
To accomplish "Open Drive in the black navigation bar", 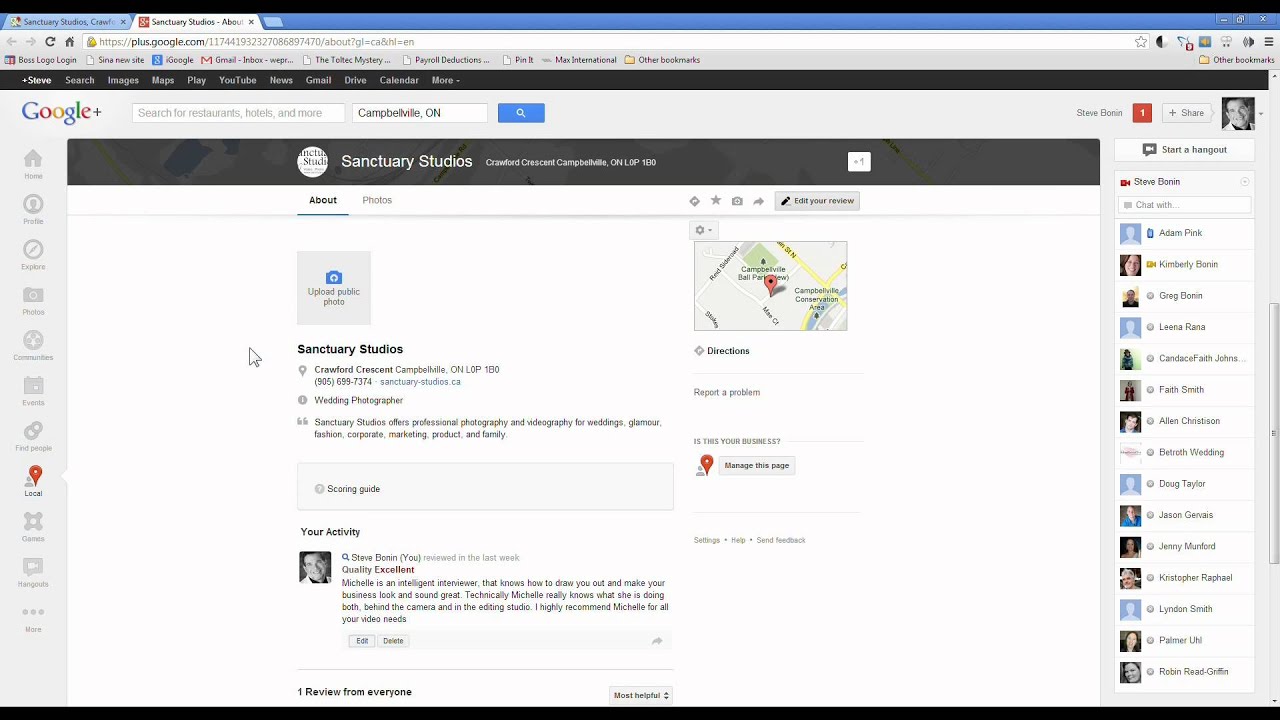I will tap(355, 80).
